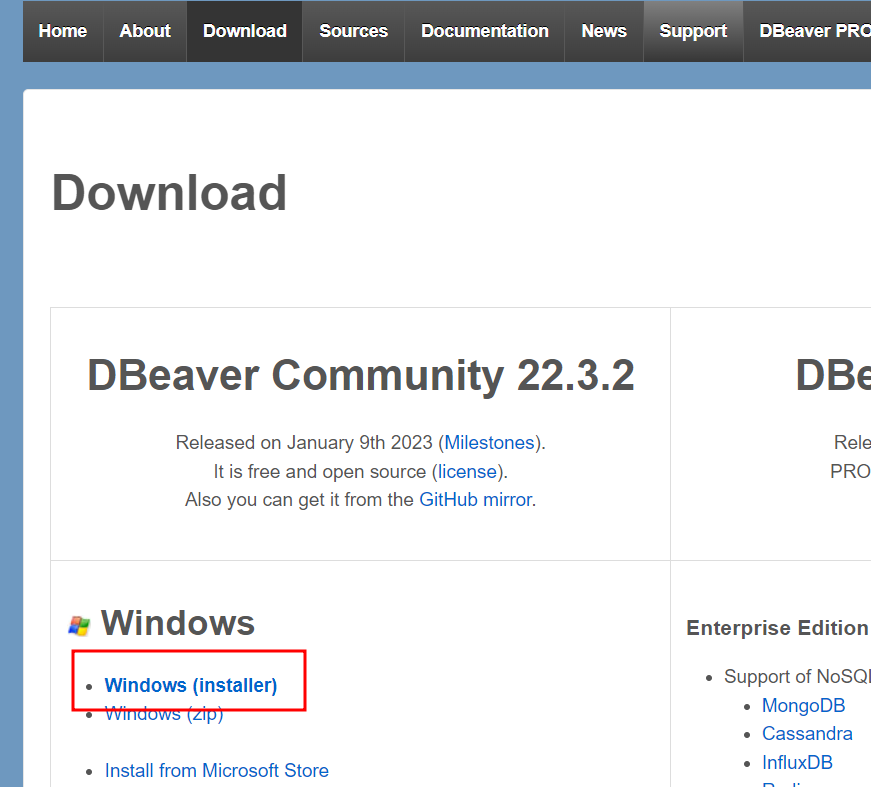Screen dimensions: 871x787
Task: Click the DBeaver Community 22.3.2 heading
Action: (x=361, y=376)
